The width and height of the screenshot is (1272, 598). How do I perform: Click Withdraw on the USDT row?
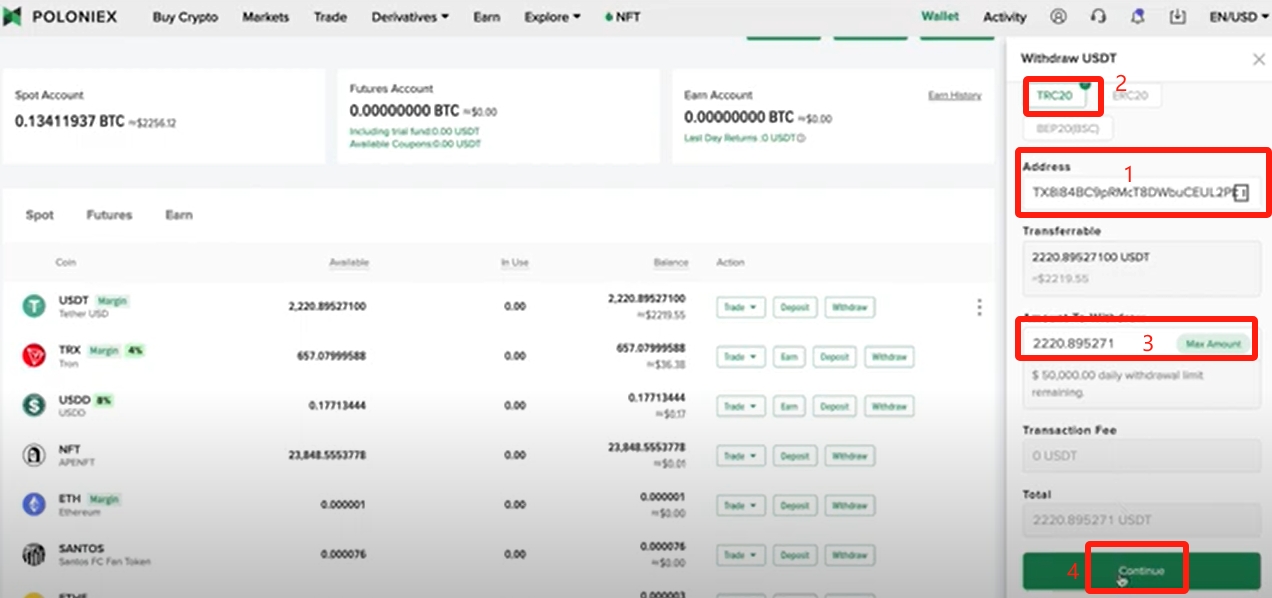tap(849, 307)
